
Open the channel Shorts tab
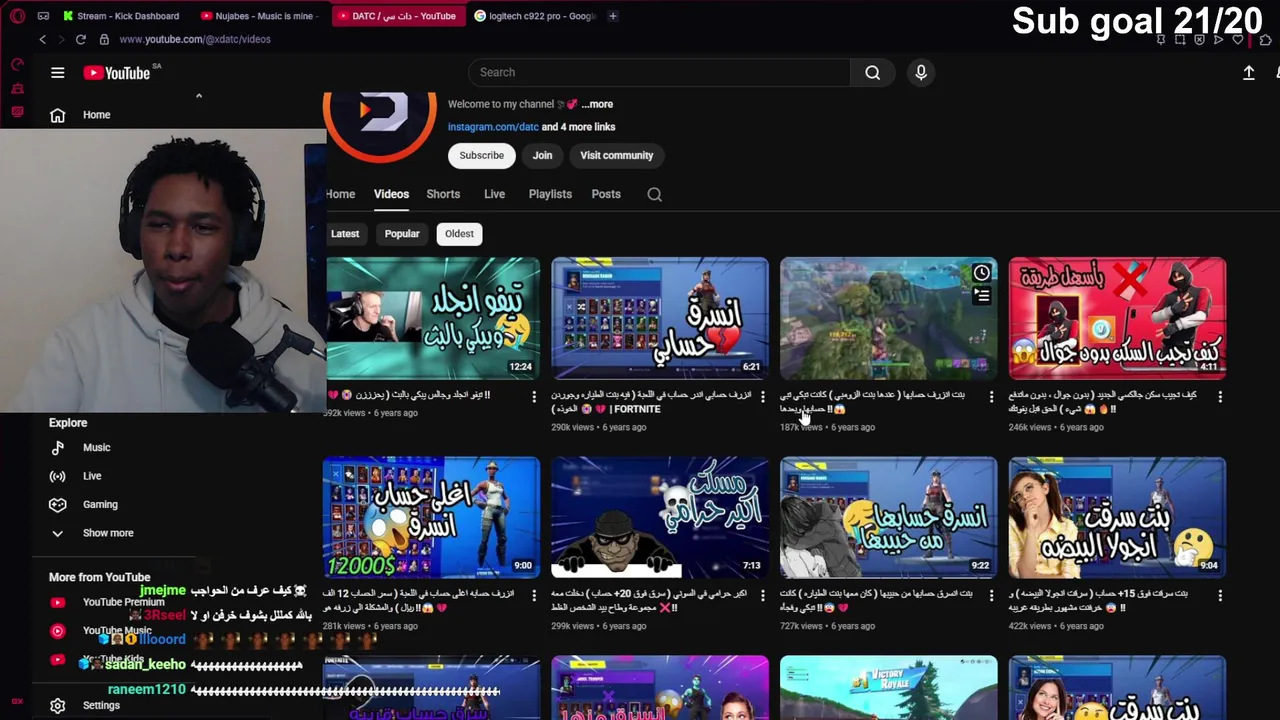[x=443, y=194]
